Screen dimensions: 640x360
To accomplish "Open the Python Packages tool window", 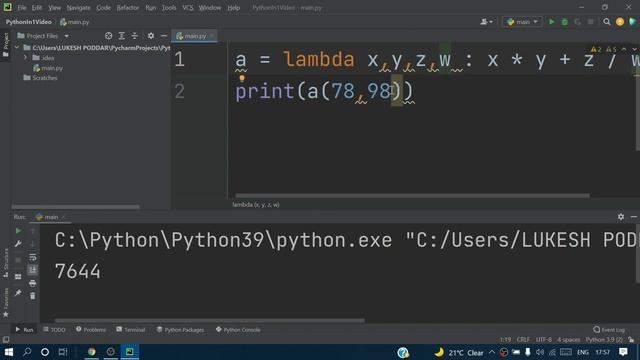I will pos(180,329).
